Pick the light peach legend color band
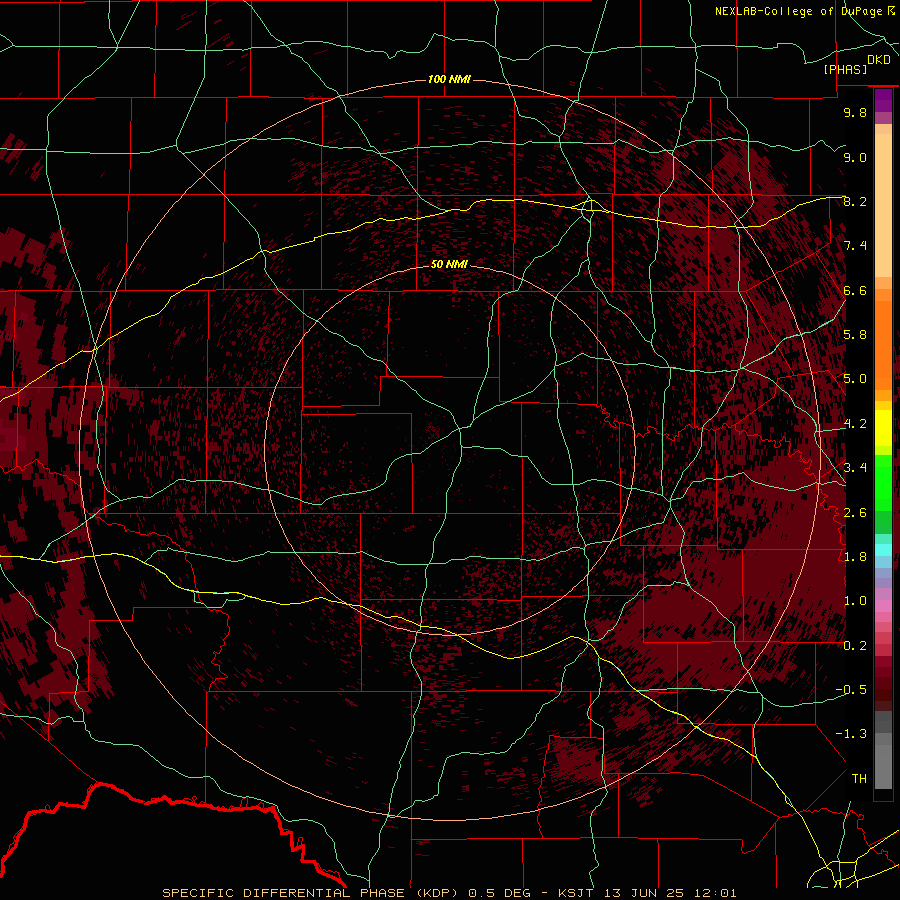This screenshot has width=900, height=900. pos(883,205)
